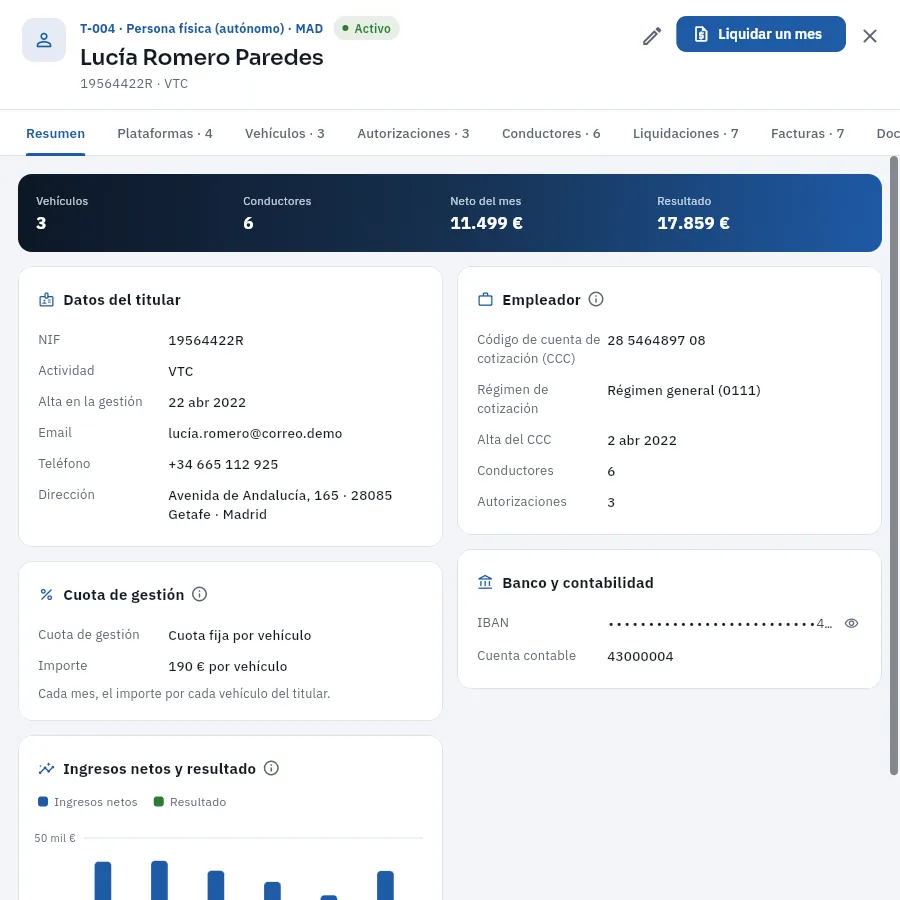The width and height of the screenshot is (900, 900).
Task: Click the CCC value 28 5464897 08
Action: [x=656, y=340]
